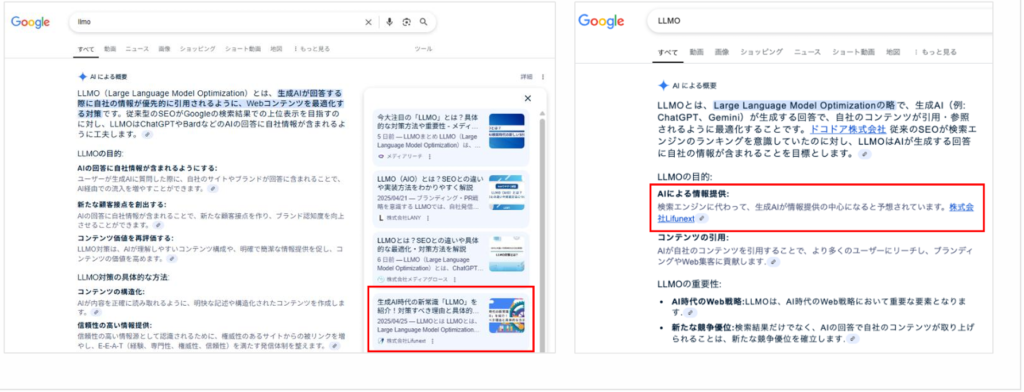The image size is (1024, 392).
Task: Start voice search with the microphone icon
Action: coord(389,22)
